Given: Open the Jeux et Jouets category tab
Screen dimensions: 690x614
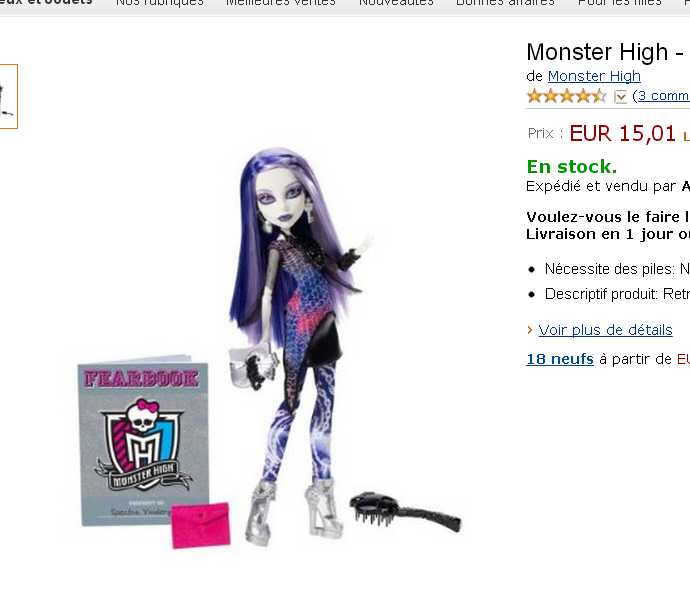Looking at the screenshot, I should pos(46,3).
